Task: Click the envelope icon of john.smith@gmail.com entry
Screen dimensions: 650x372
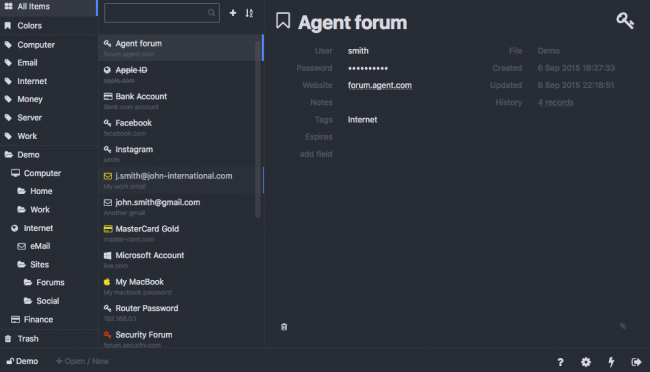Action: pyautogui.click(x=108, y=202)
